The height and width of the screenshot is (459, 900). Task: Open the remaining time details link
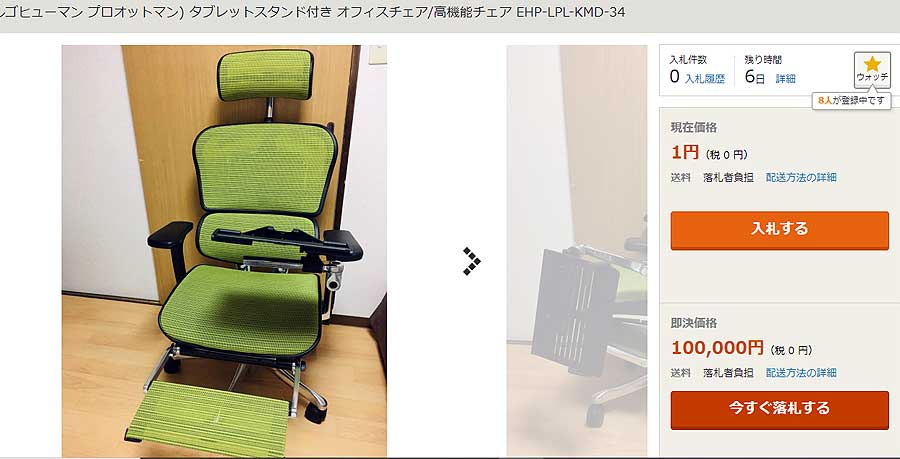[x=785, y=79]
